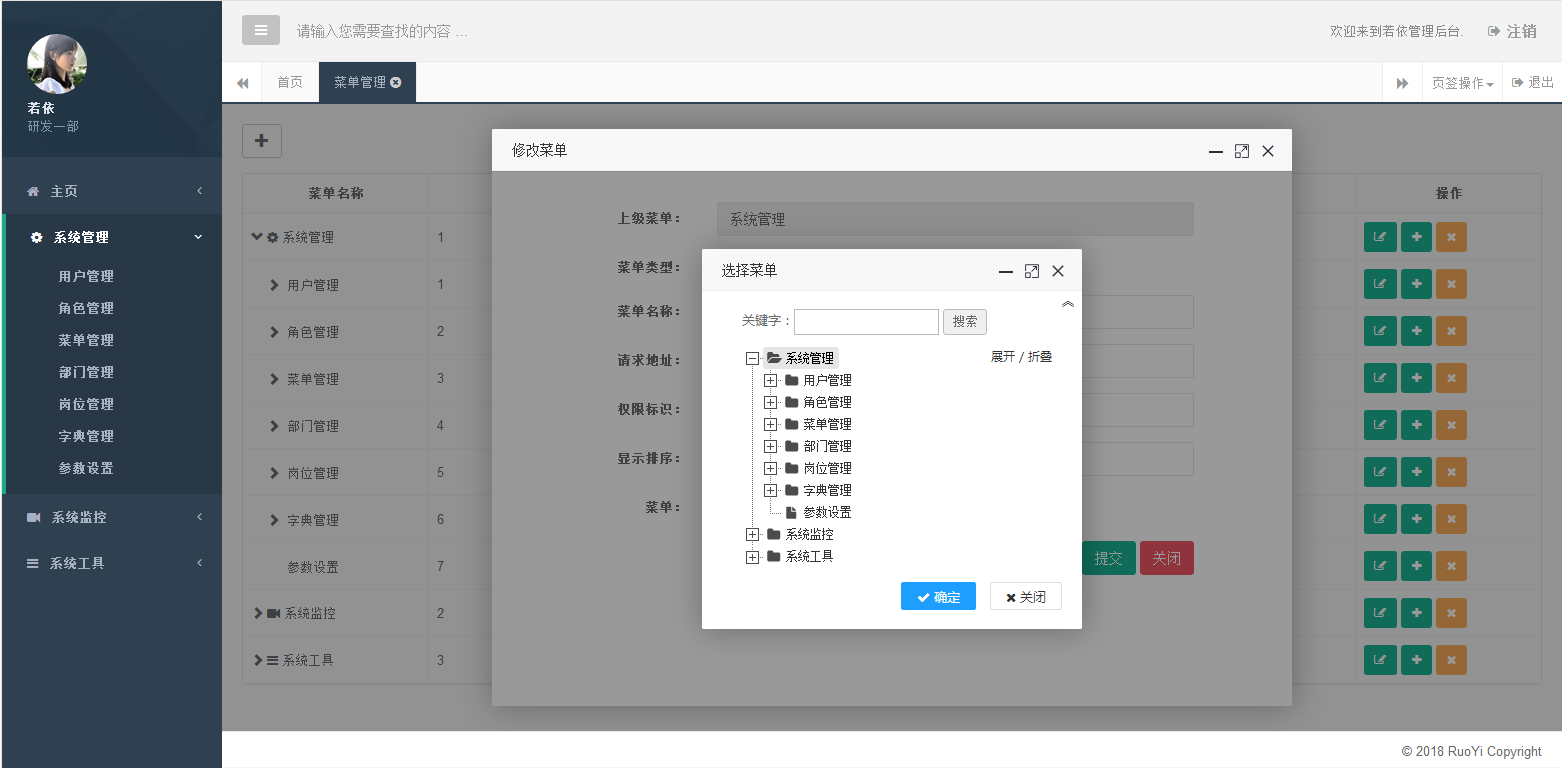Click edit icon in 菜单管理 table row
This screenshot has height=768, width=1562.
click(1380, 378)
